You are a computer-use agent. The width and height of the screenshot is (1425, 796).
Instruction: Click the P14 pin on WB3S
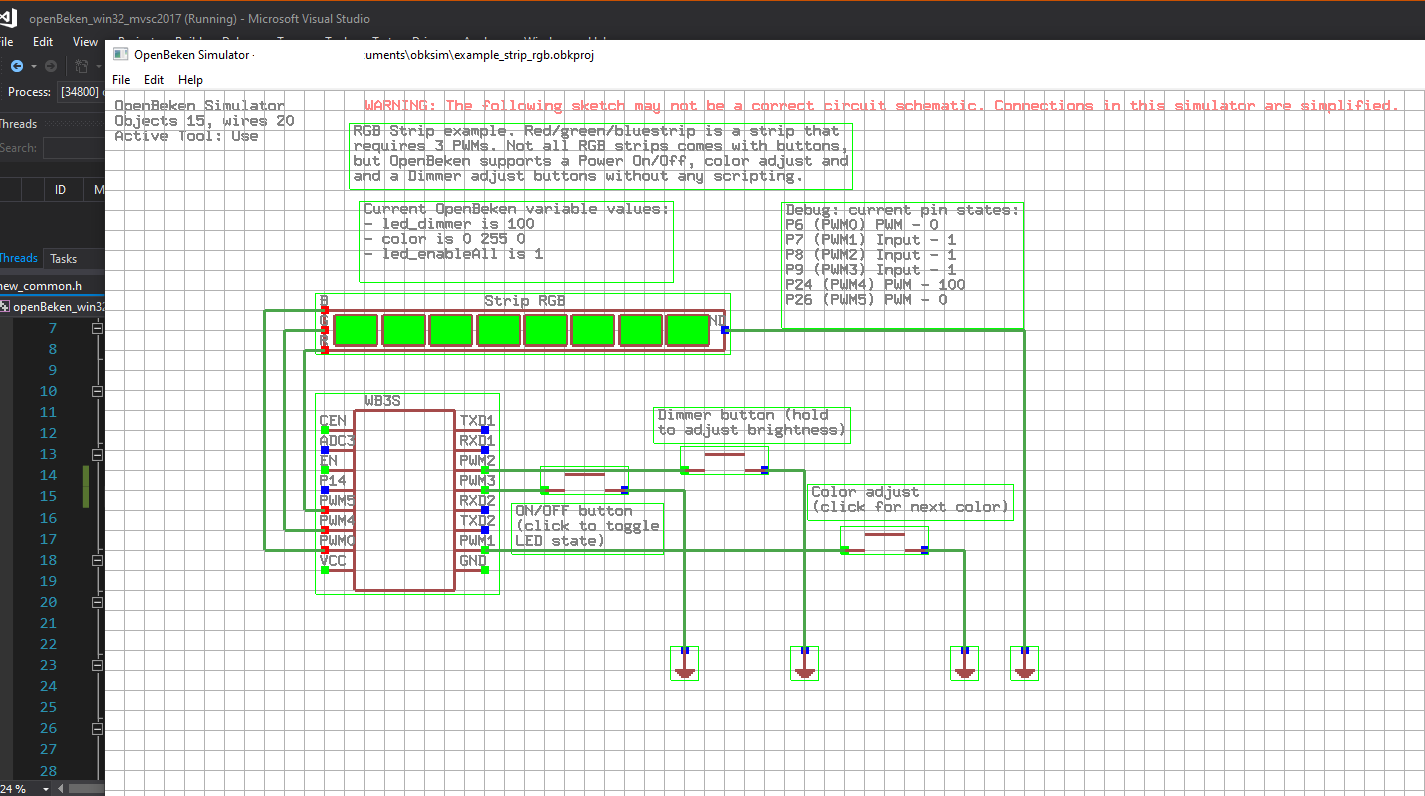pos(325,489)
